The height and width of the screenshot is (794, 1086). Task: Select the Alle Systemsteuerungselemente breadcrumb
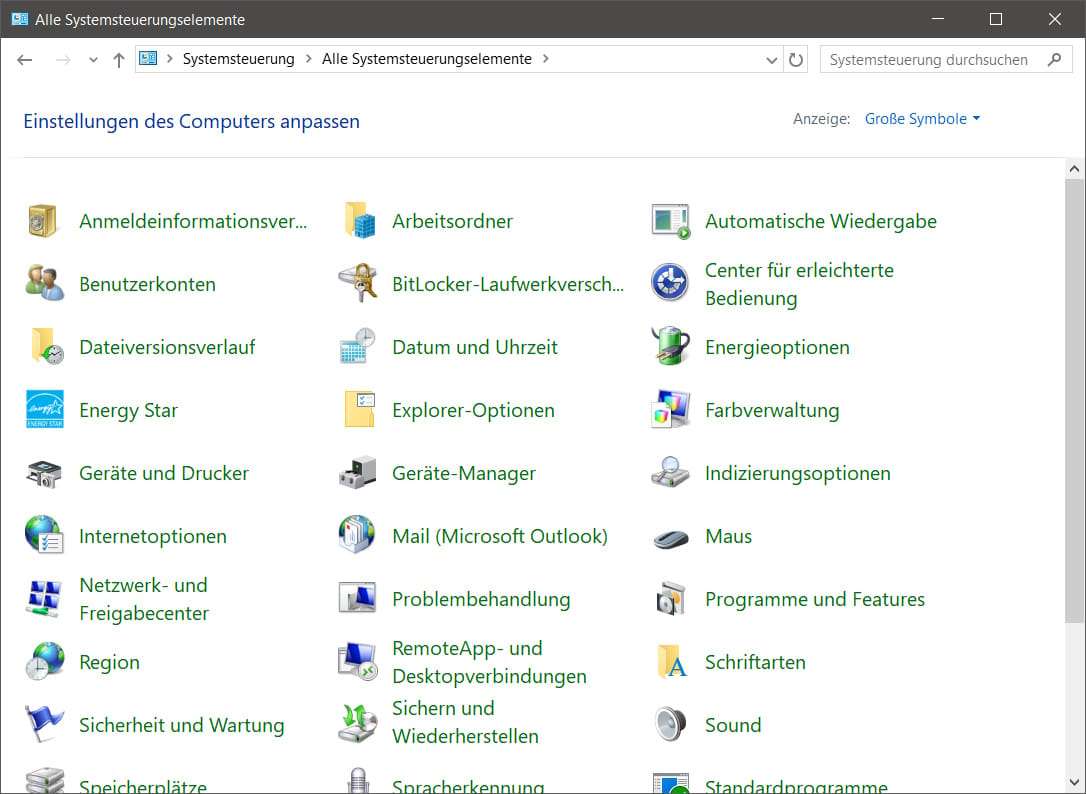(x=426, y=59)
